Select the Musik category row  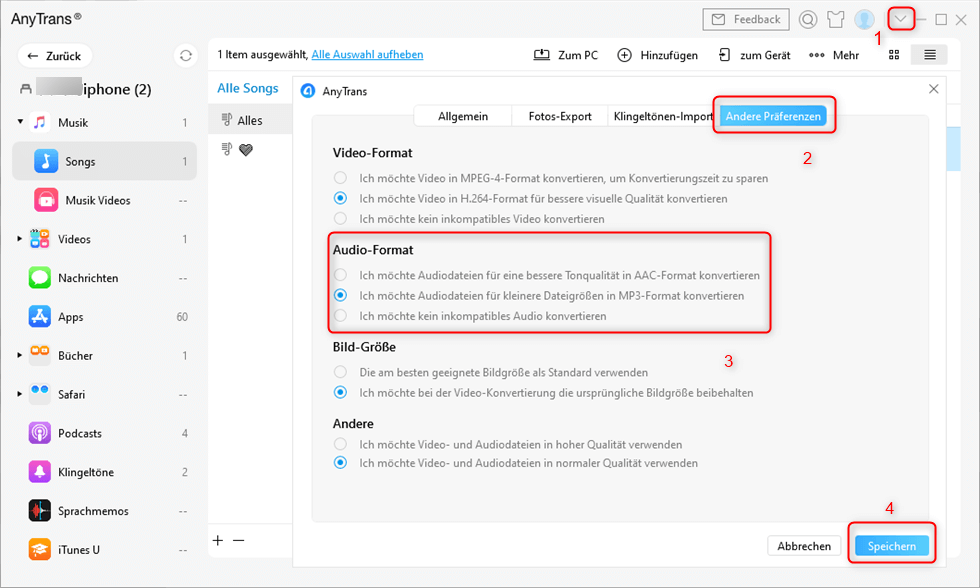click(x=104, y=122)
